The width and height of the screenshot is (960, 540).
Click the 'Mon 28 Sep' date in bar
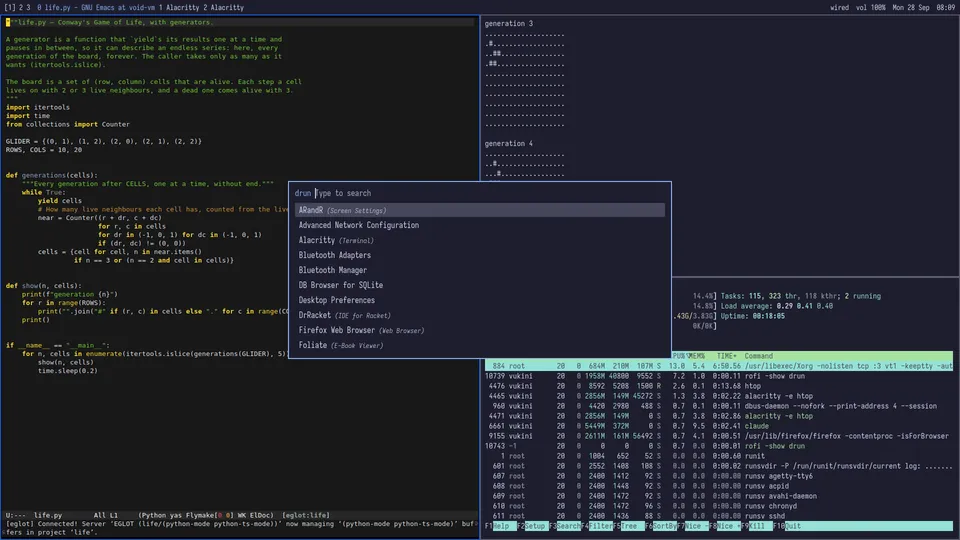coord(911,7)
